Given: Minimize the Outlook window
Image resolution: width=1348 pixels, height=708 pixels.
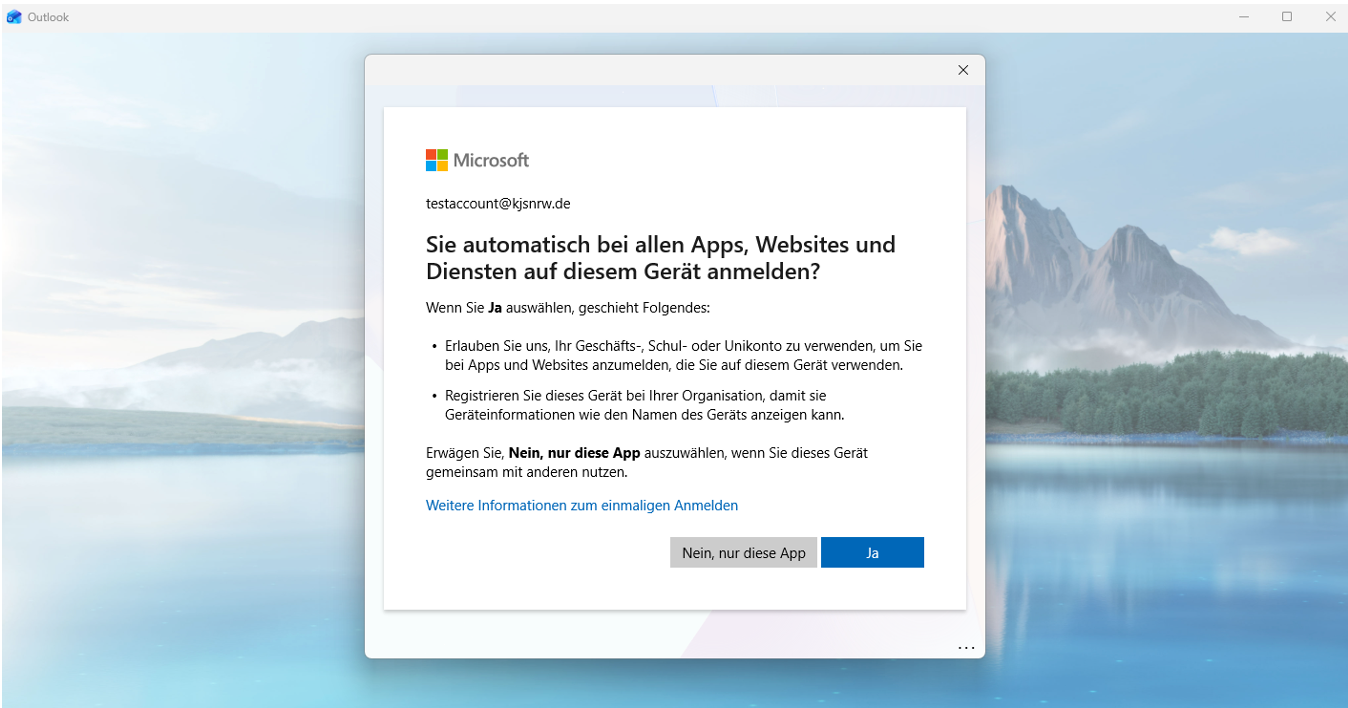Looking at the screenshot, I should (x=1245, y=16).
